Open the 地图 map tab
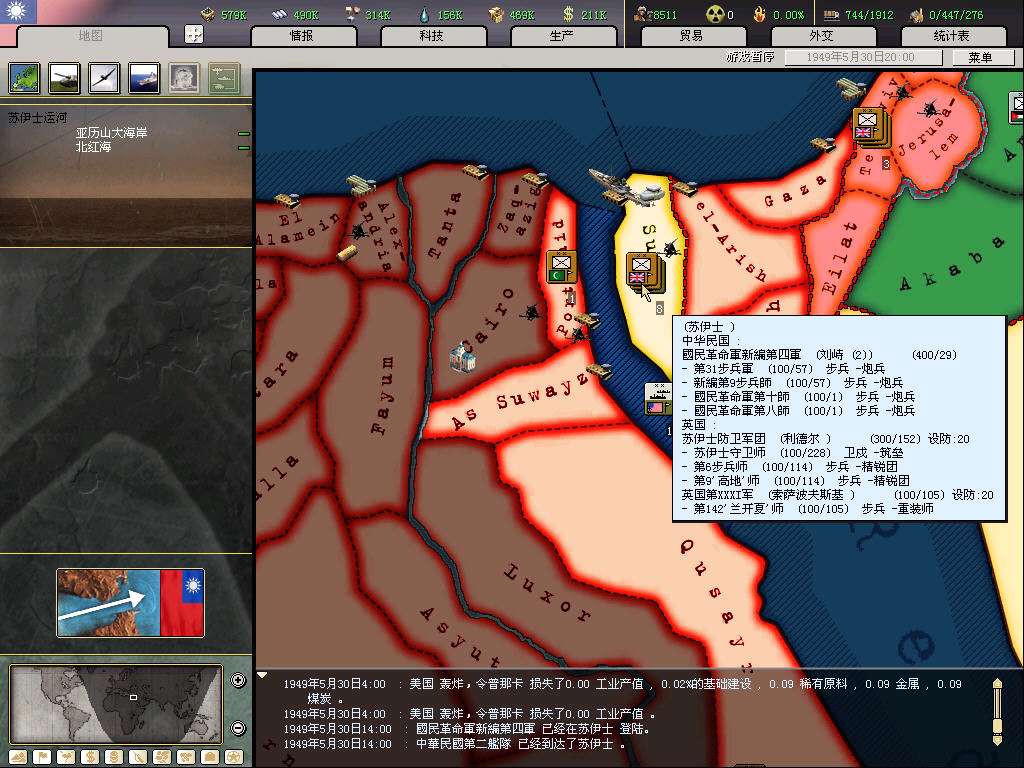 pos(91,36)
